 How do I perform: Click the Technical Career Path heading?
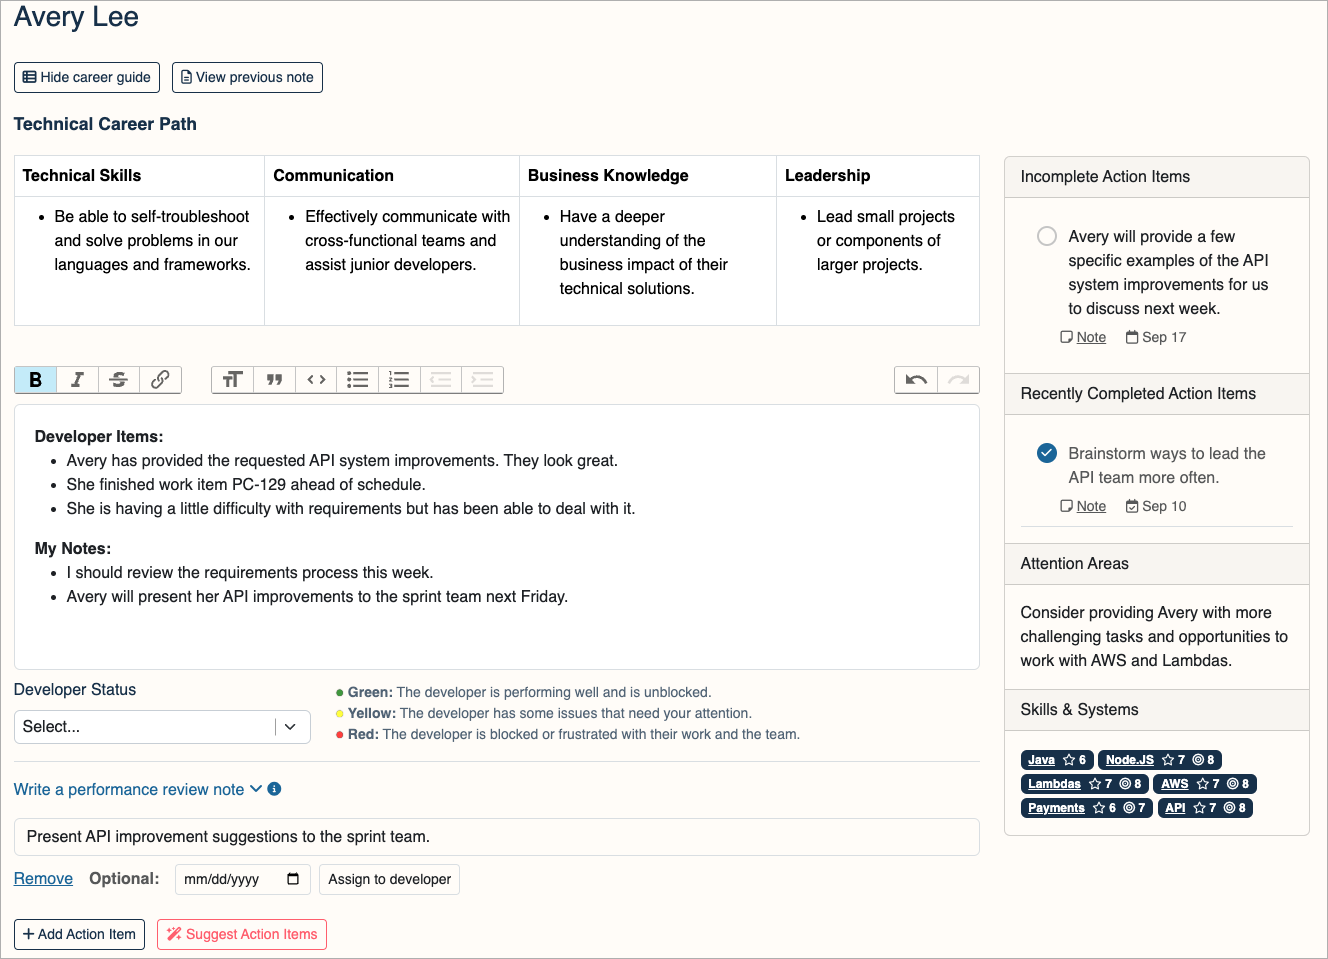105,124
